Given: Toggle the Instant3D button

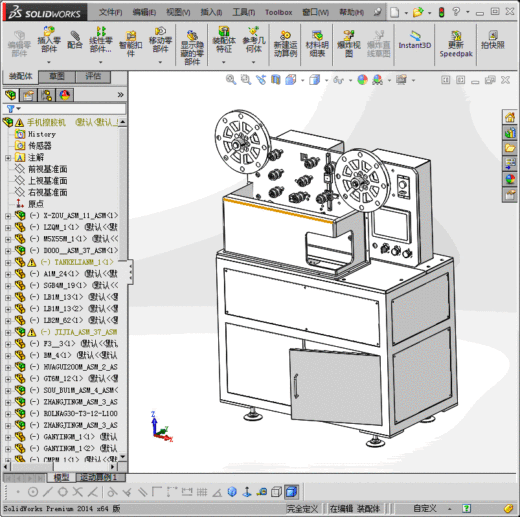Looking at the screenshot, I should [x=415, y=40].
